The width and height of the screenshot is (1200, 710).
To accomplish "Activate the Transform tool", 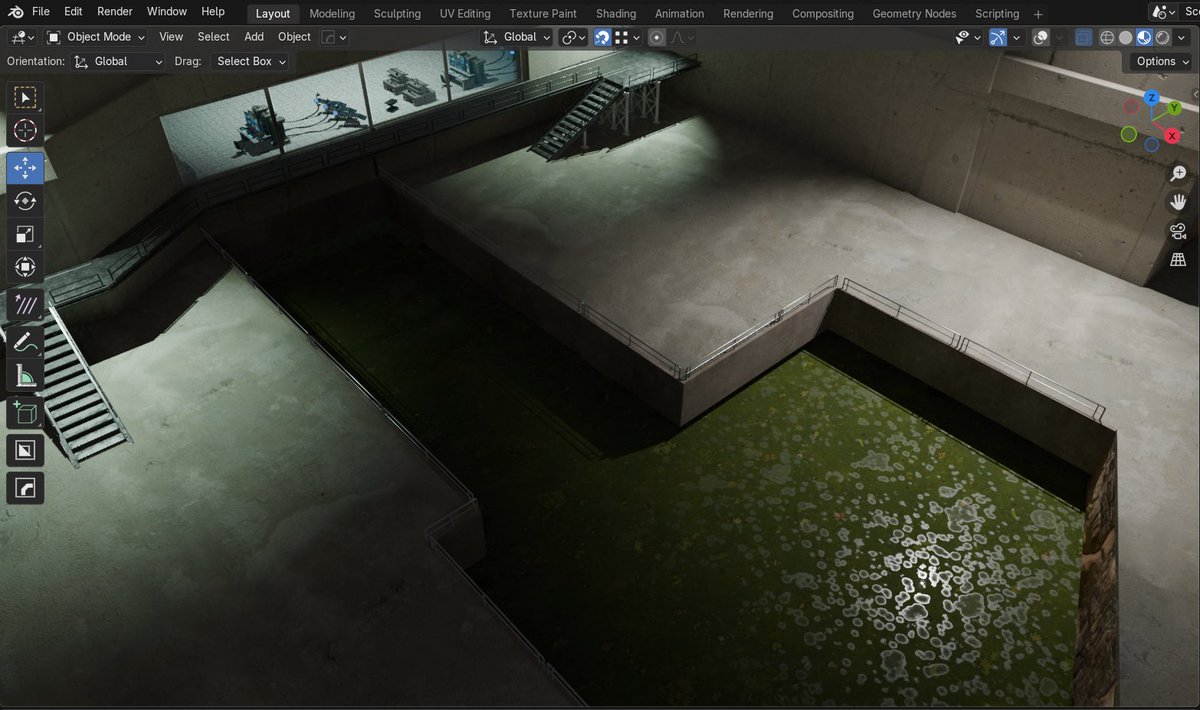I will point(25,268).
